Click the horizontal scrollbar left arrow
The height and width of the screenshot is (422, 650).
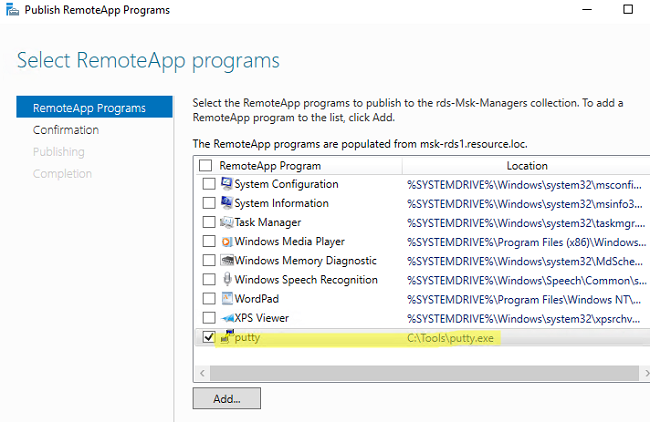pos(202,373)
